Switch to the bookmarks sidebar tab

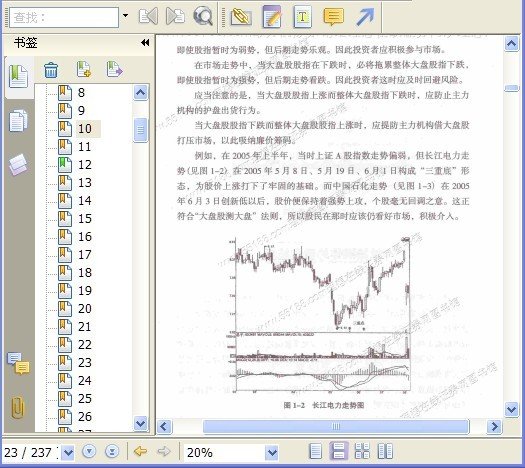[x=18, y=76]
